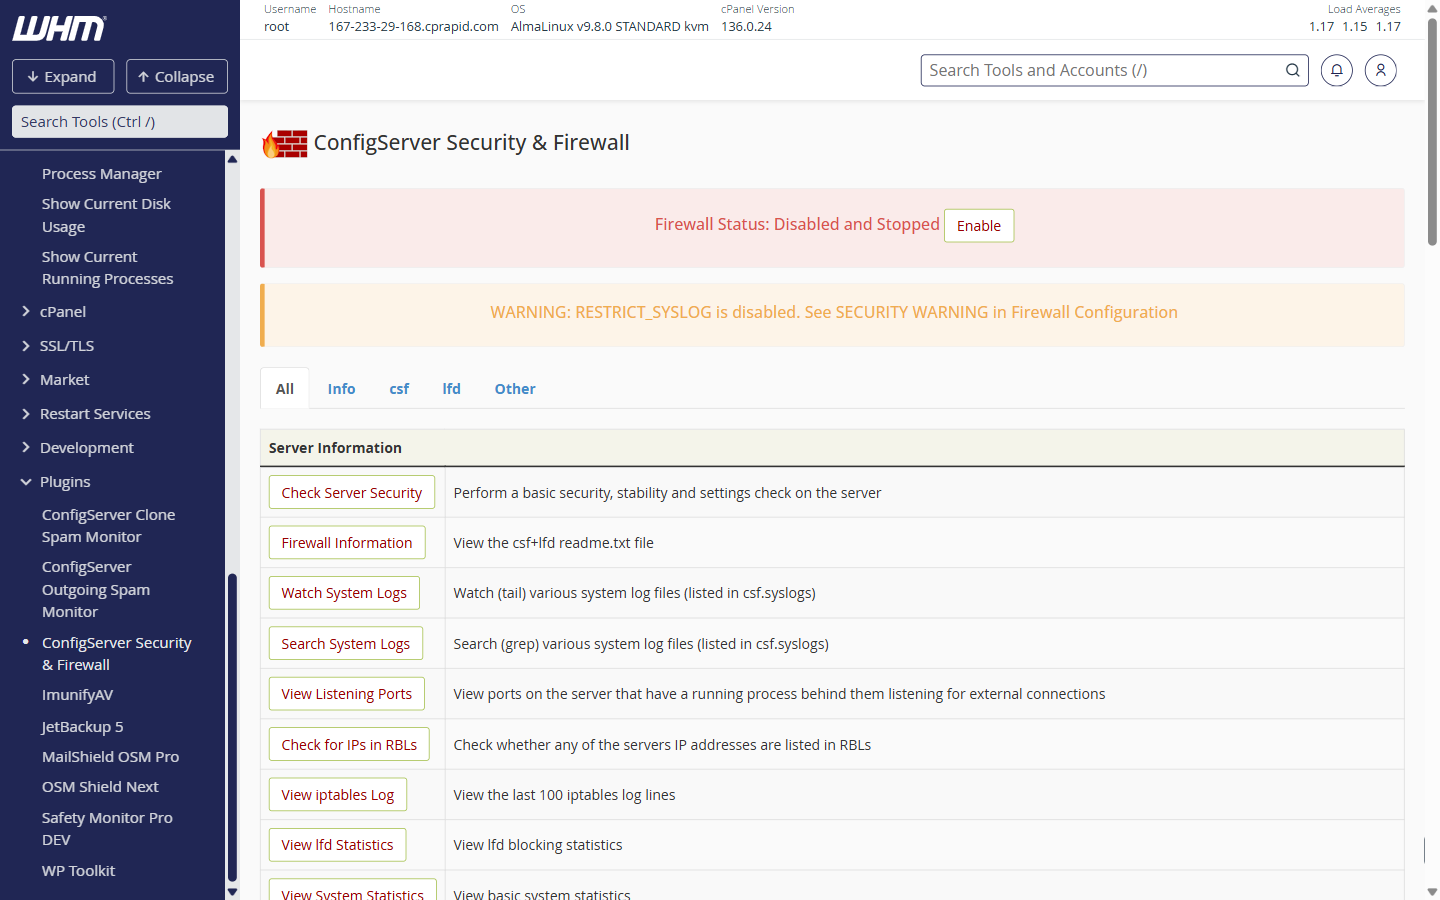Click Search System Logs button

click(x=346, y=644)
